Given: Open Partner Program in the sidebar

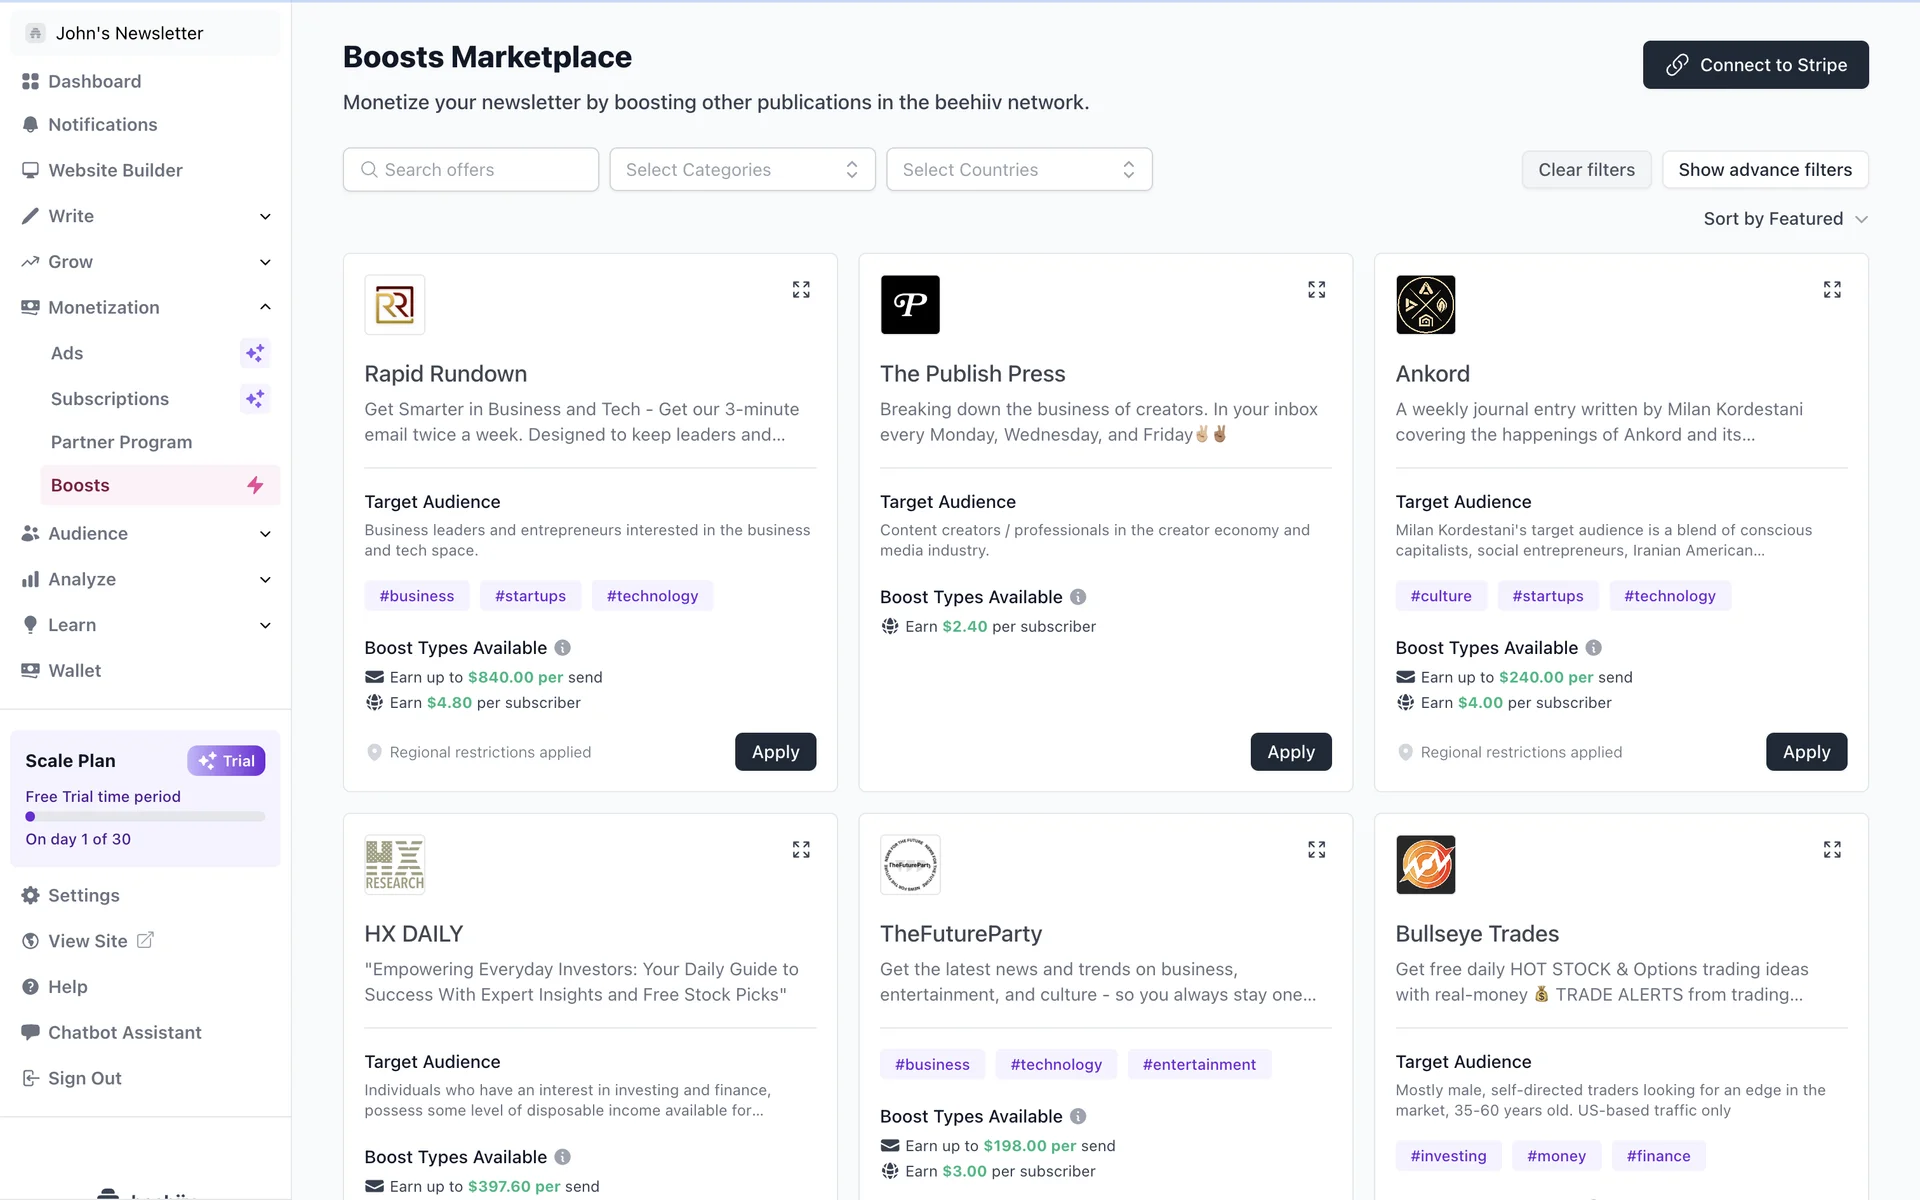Looking at the screenshot, I should pos(121,442).
